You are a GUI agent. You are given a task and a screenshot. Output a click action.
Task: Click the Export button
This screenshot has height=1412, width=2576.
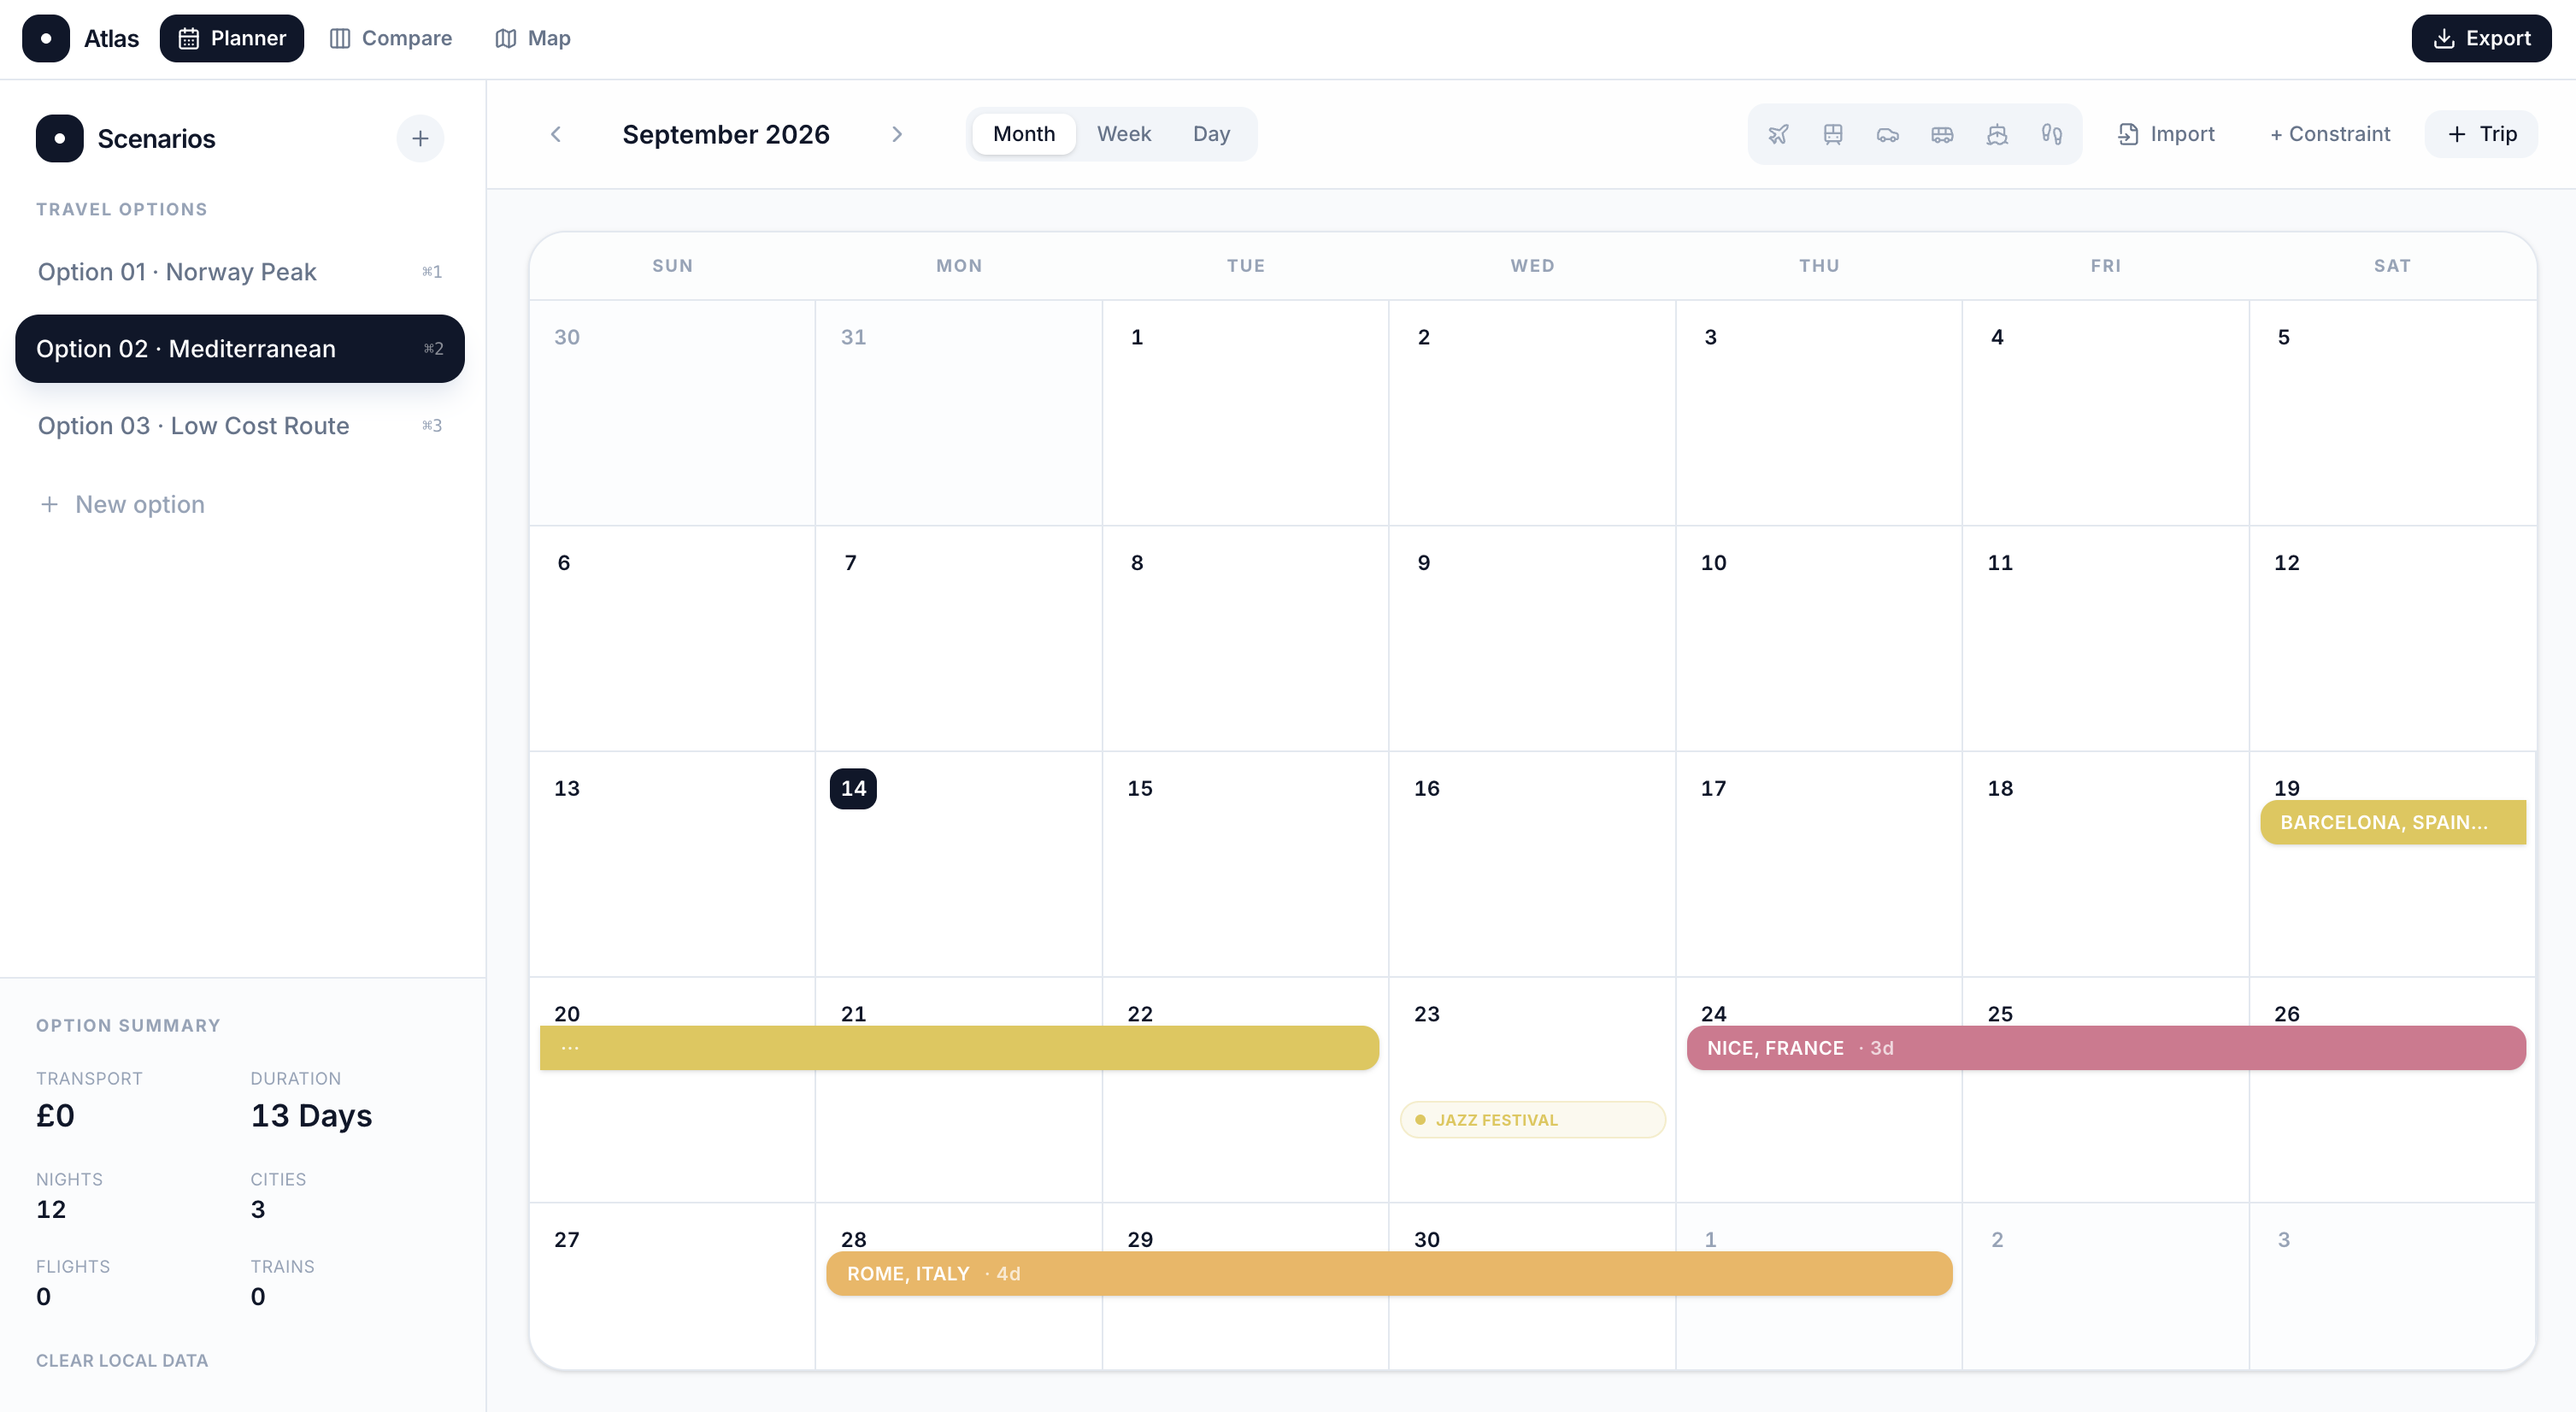pos(2481,38)
